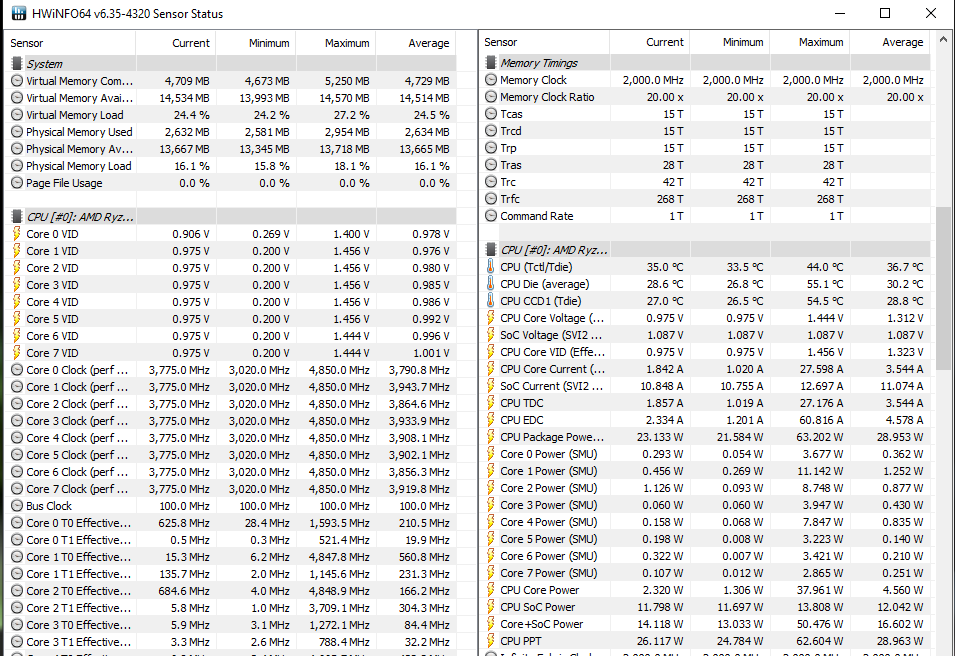
Task: Collapse the right CPU [#0]: AMD Ryz... group
Action: pos(491,250)
